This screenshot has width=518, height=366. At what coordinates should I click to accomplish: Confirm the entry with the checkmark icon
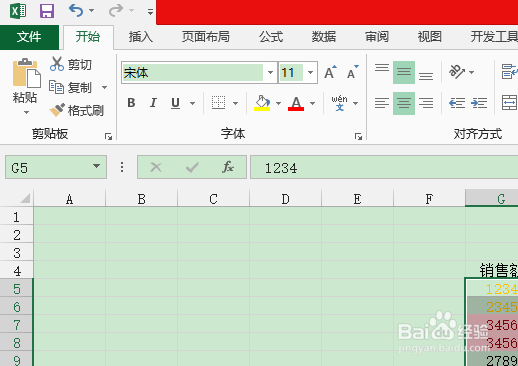point(192,167)
